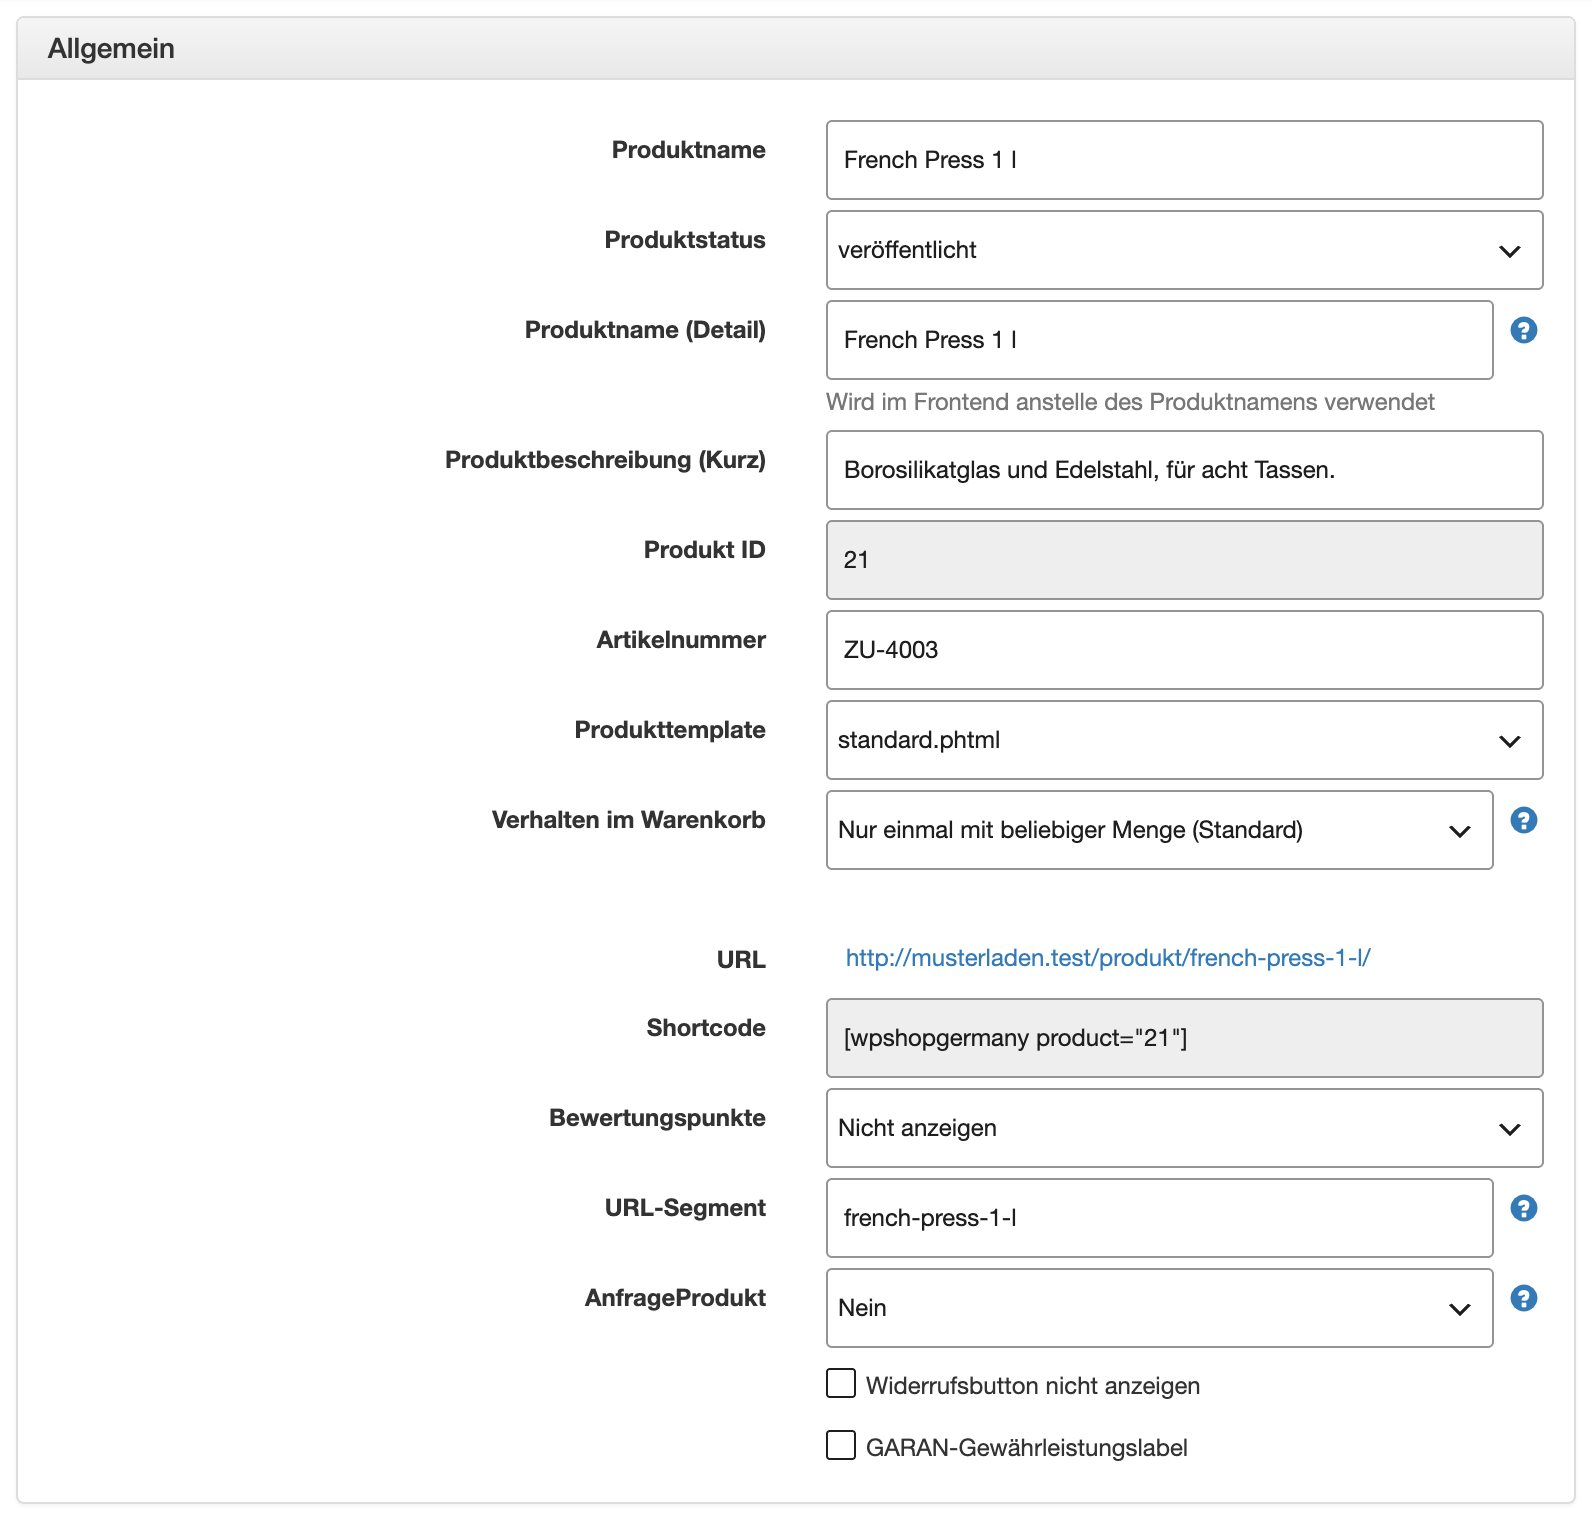Focus the URL-Segment input field
The image size is (1592, 1520).
tap(1159, 1218)
